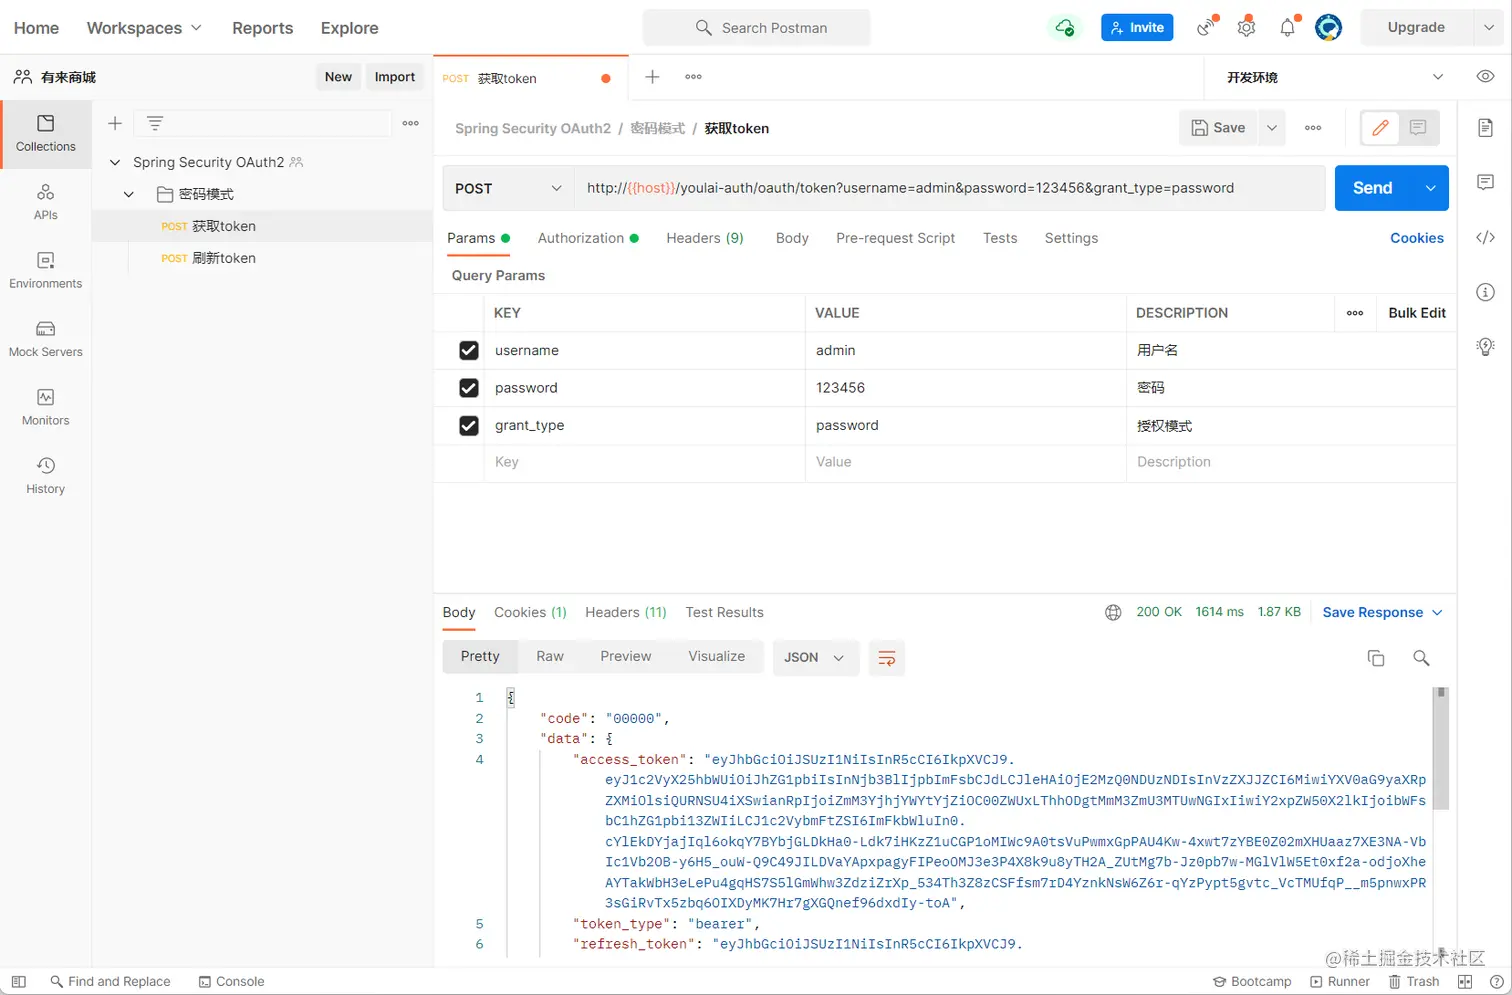Open the response Cookies (1) tab
This screenshot has width=1512, height=995.
coord(530,613)
